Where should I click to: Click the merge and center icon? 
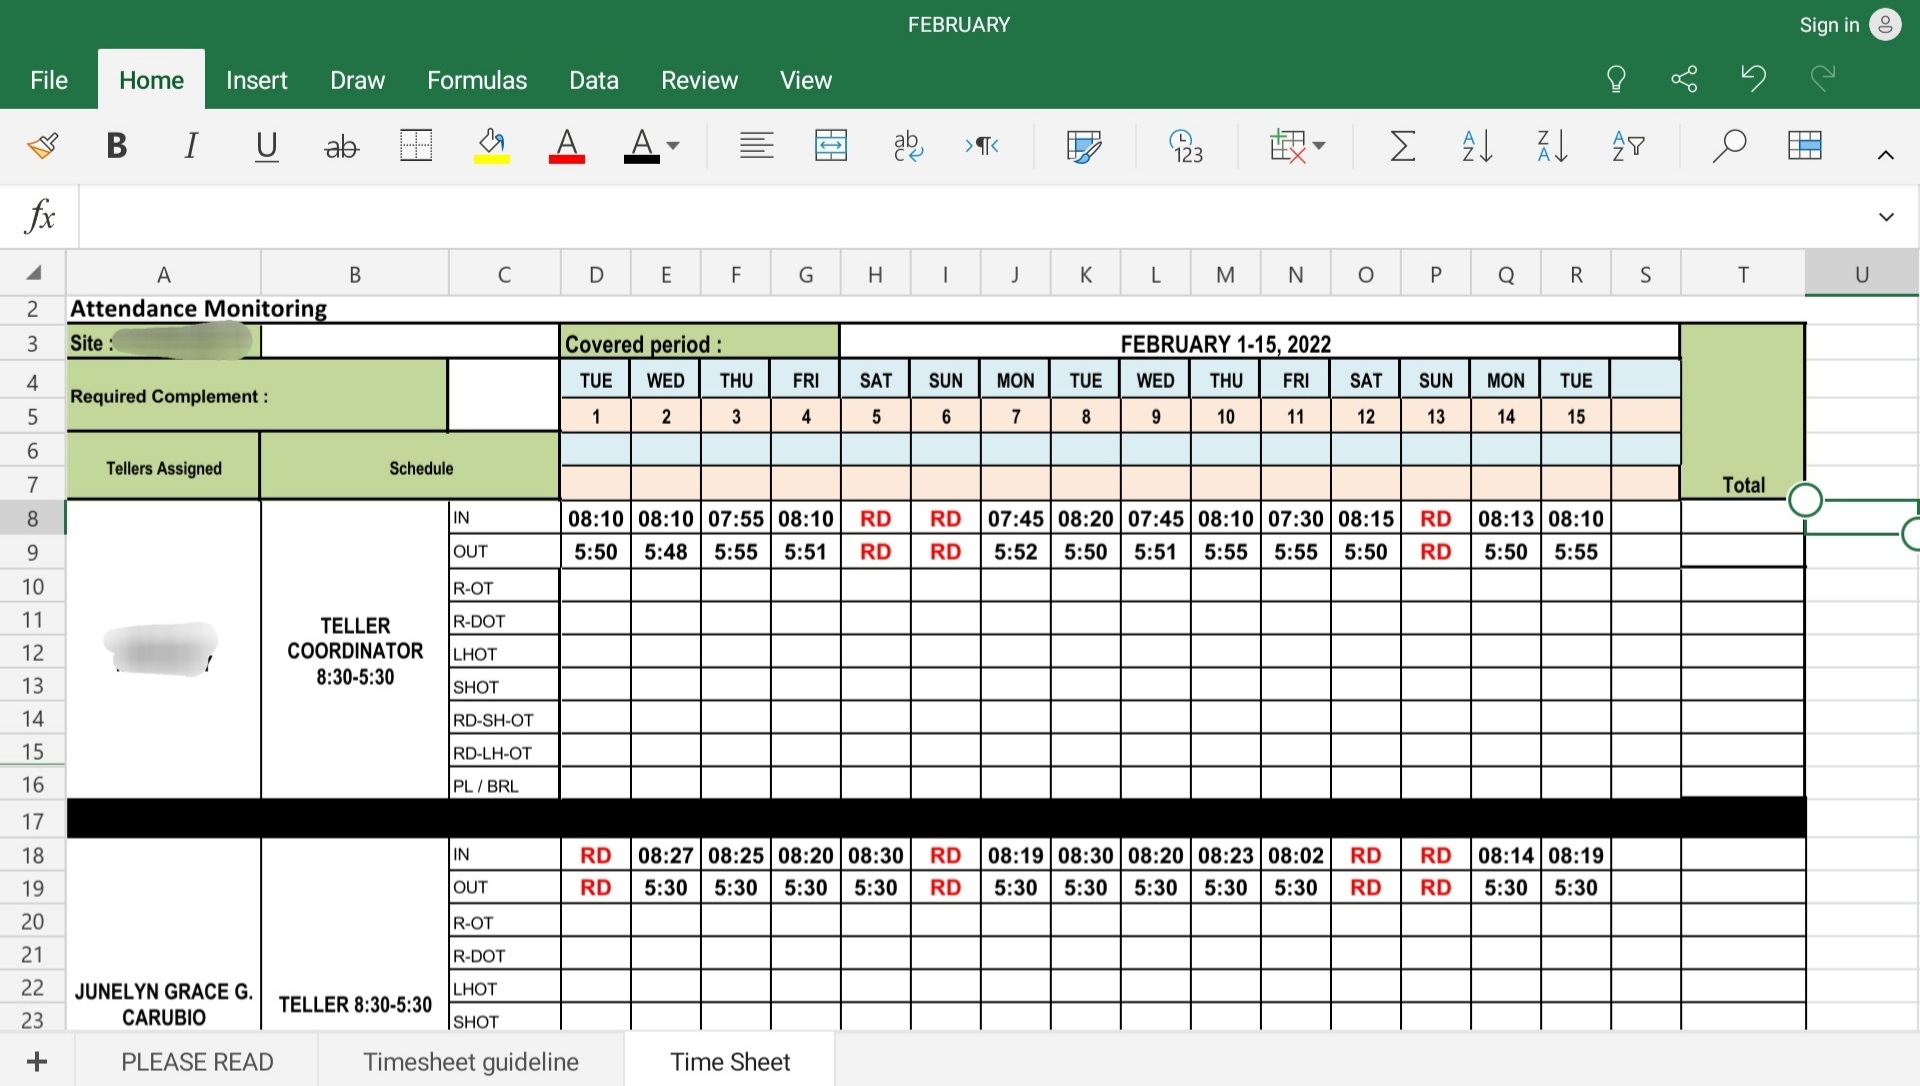pos(831,146)
